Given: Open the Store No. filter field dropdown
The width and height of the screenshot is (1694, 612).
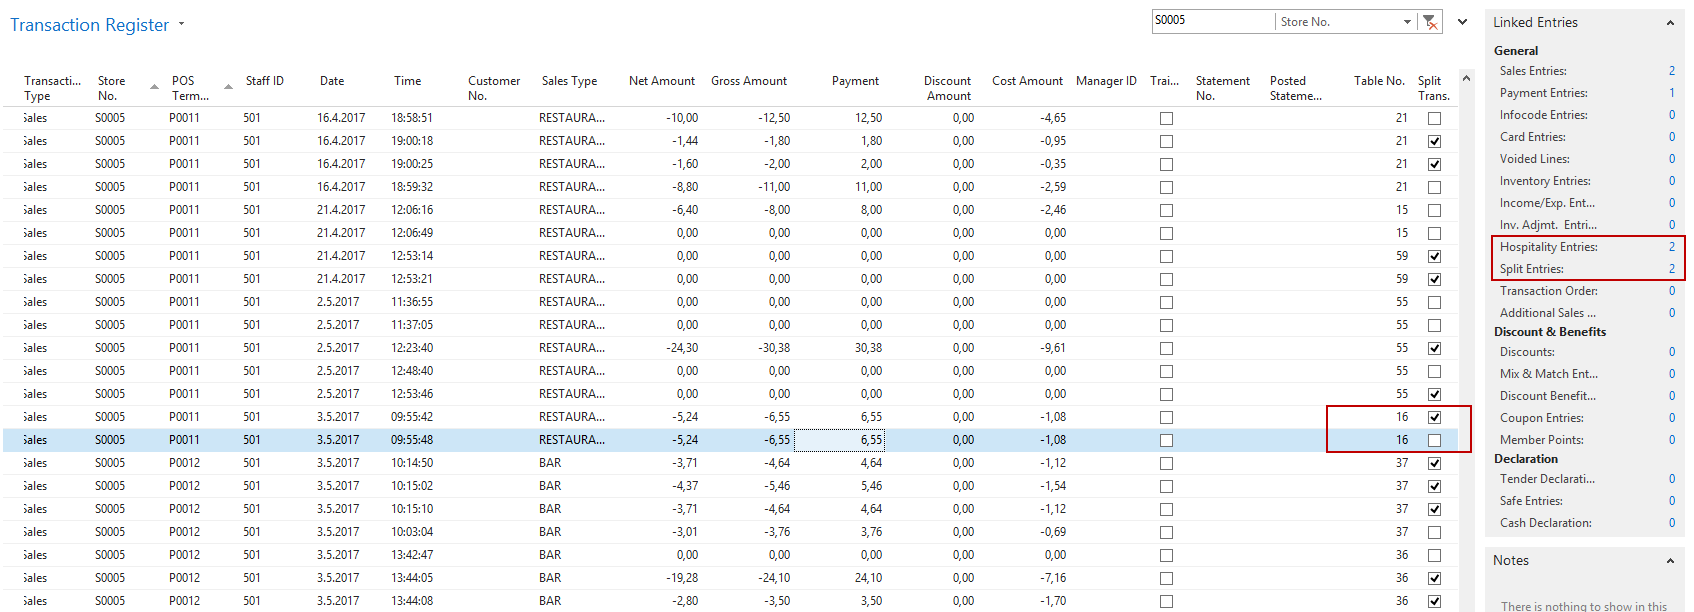Looking at the screenshot, I should coord(1407,22).
